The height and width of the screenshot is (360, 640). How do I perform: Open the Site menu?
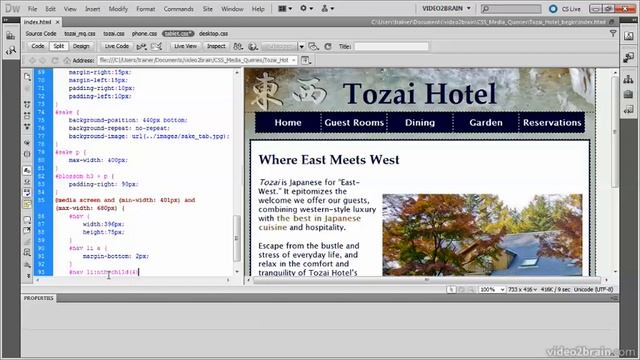click(208, 9)
